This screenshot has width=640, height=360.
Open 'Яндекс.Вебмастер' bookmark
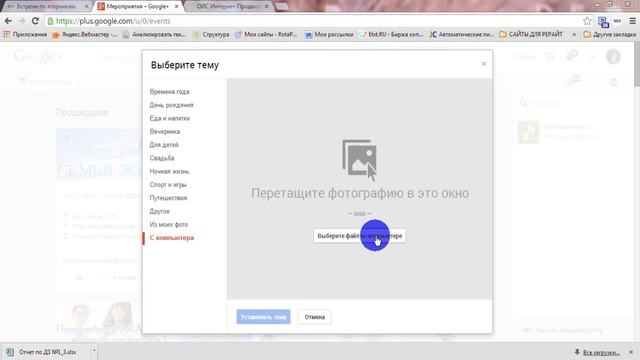[85, 35]
